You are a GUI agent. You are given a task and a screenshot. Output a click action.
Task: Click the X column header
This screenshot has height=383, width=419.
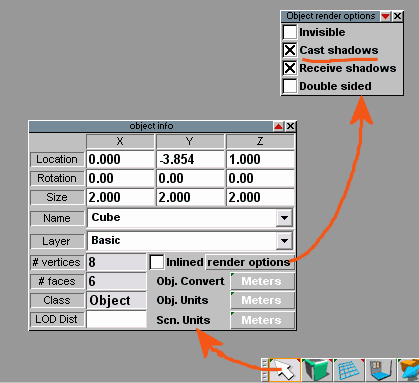pos(120,141)
